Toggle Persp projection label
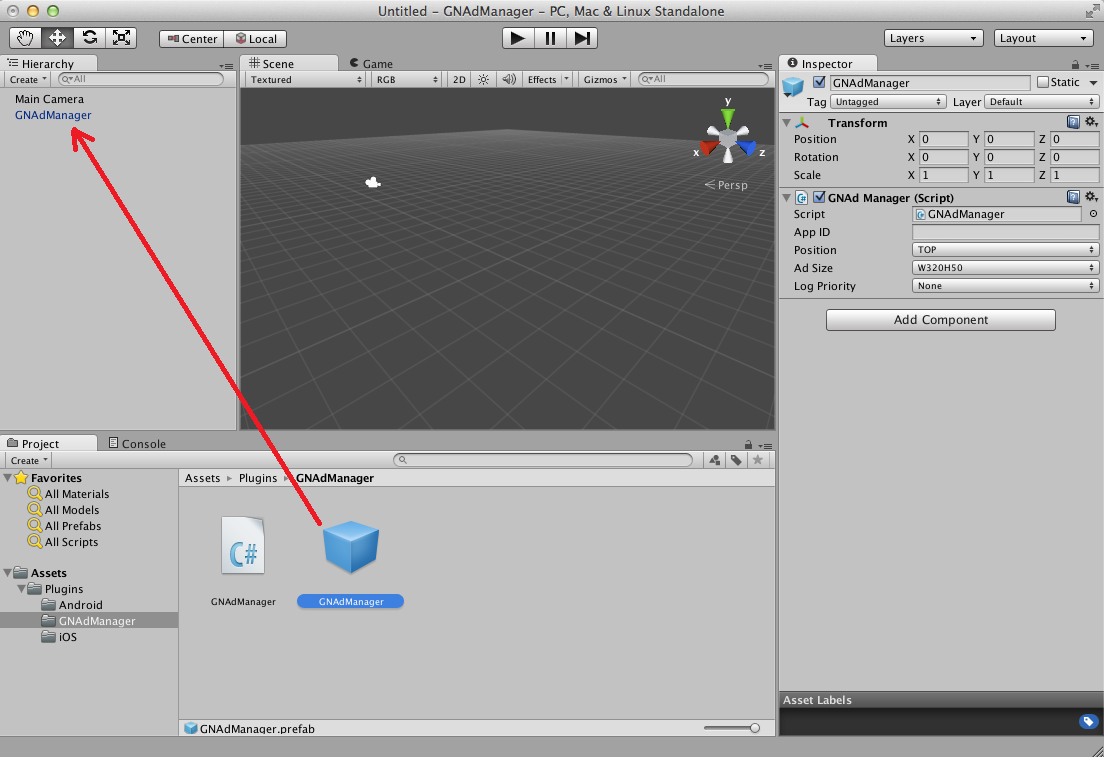 [726, 184]
